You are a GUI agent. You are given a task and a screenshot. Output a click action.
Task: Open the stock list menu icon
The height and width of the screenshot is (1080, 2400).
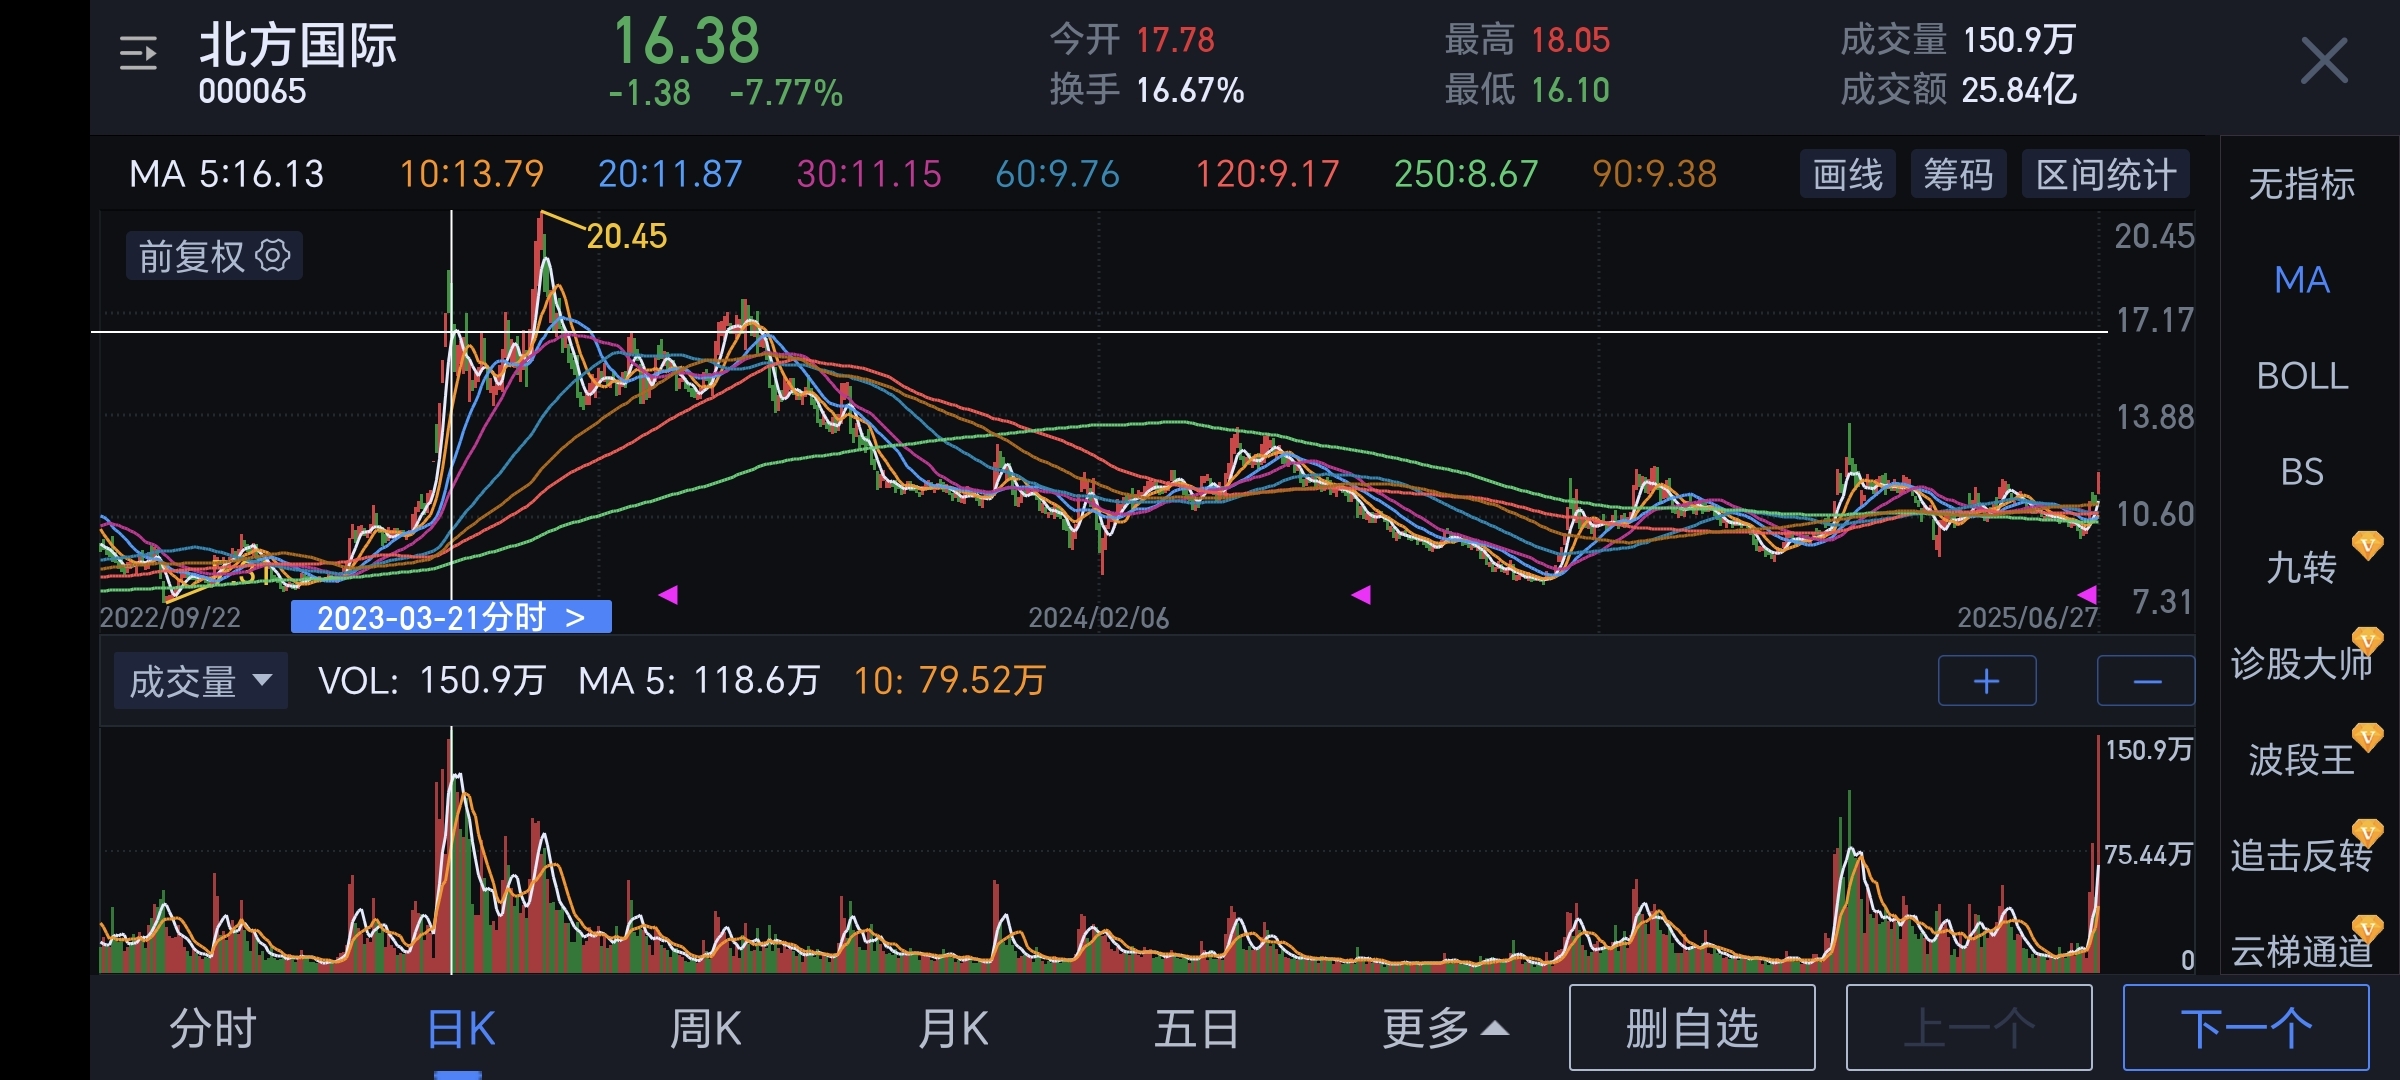(x=138, y=53)
